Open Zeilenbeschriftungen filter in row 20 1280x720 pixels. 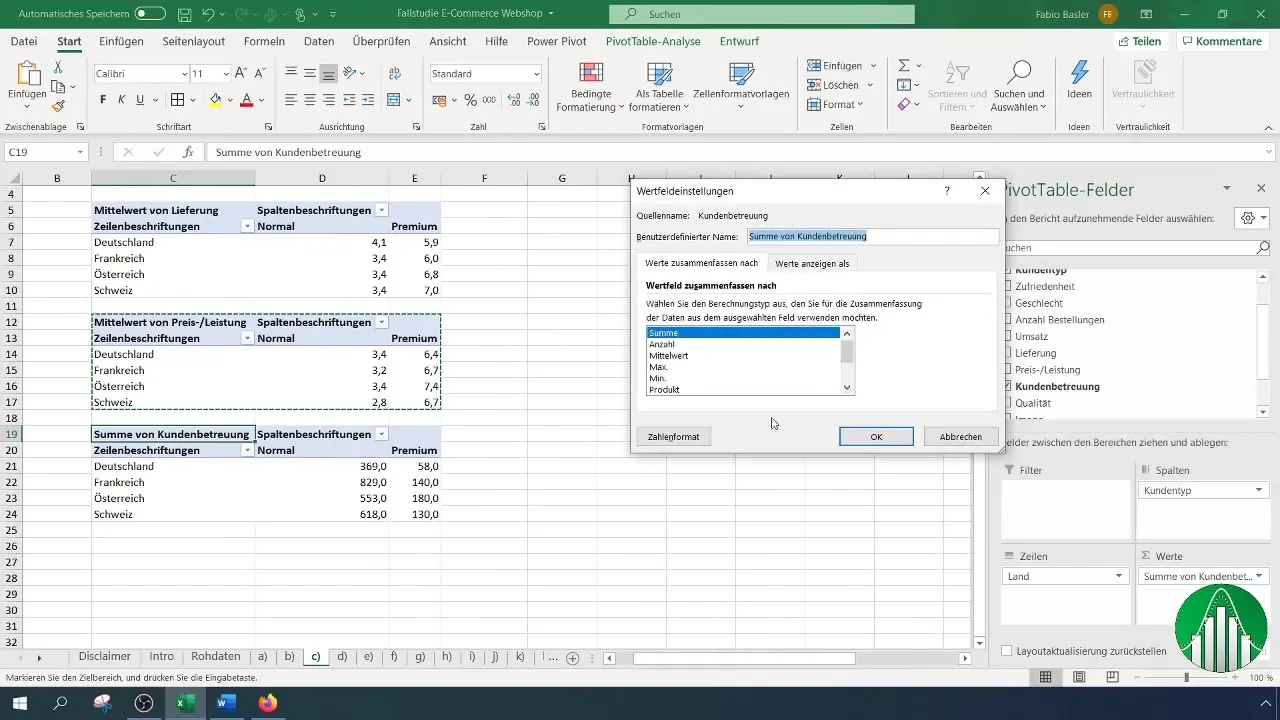tap(247, 451)
